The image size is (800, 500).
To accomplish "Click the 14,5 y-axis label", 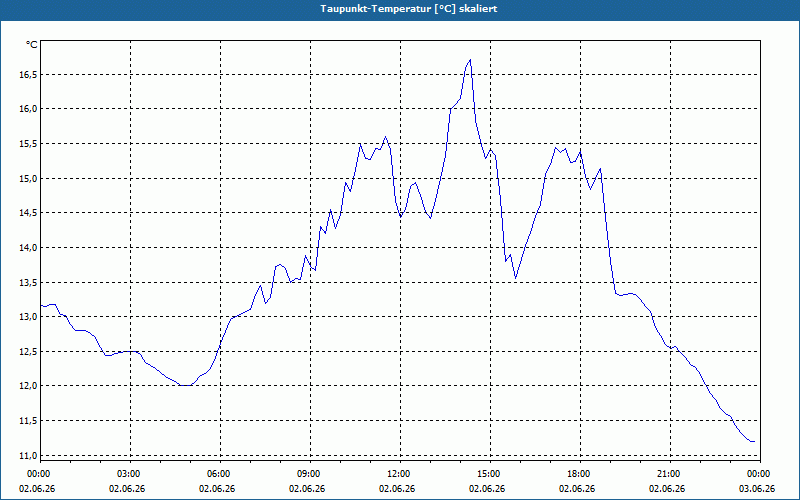I will [28, 213].
